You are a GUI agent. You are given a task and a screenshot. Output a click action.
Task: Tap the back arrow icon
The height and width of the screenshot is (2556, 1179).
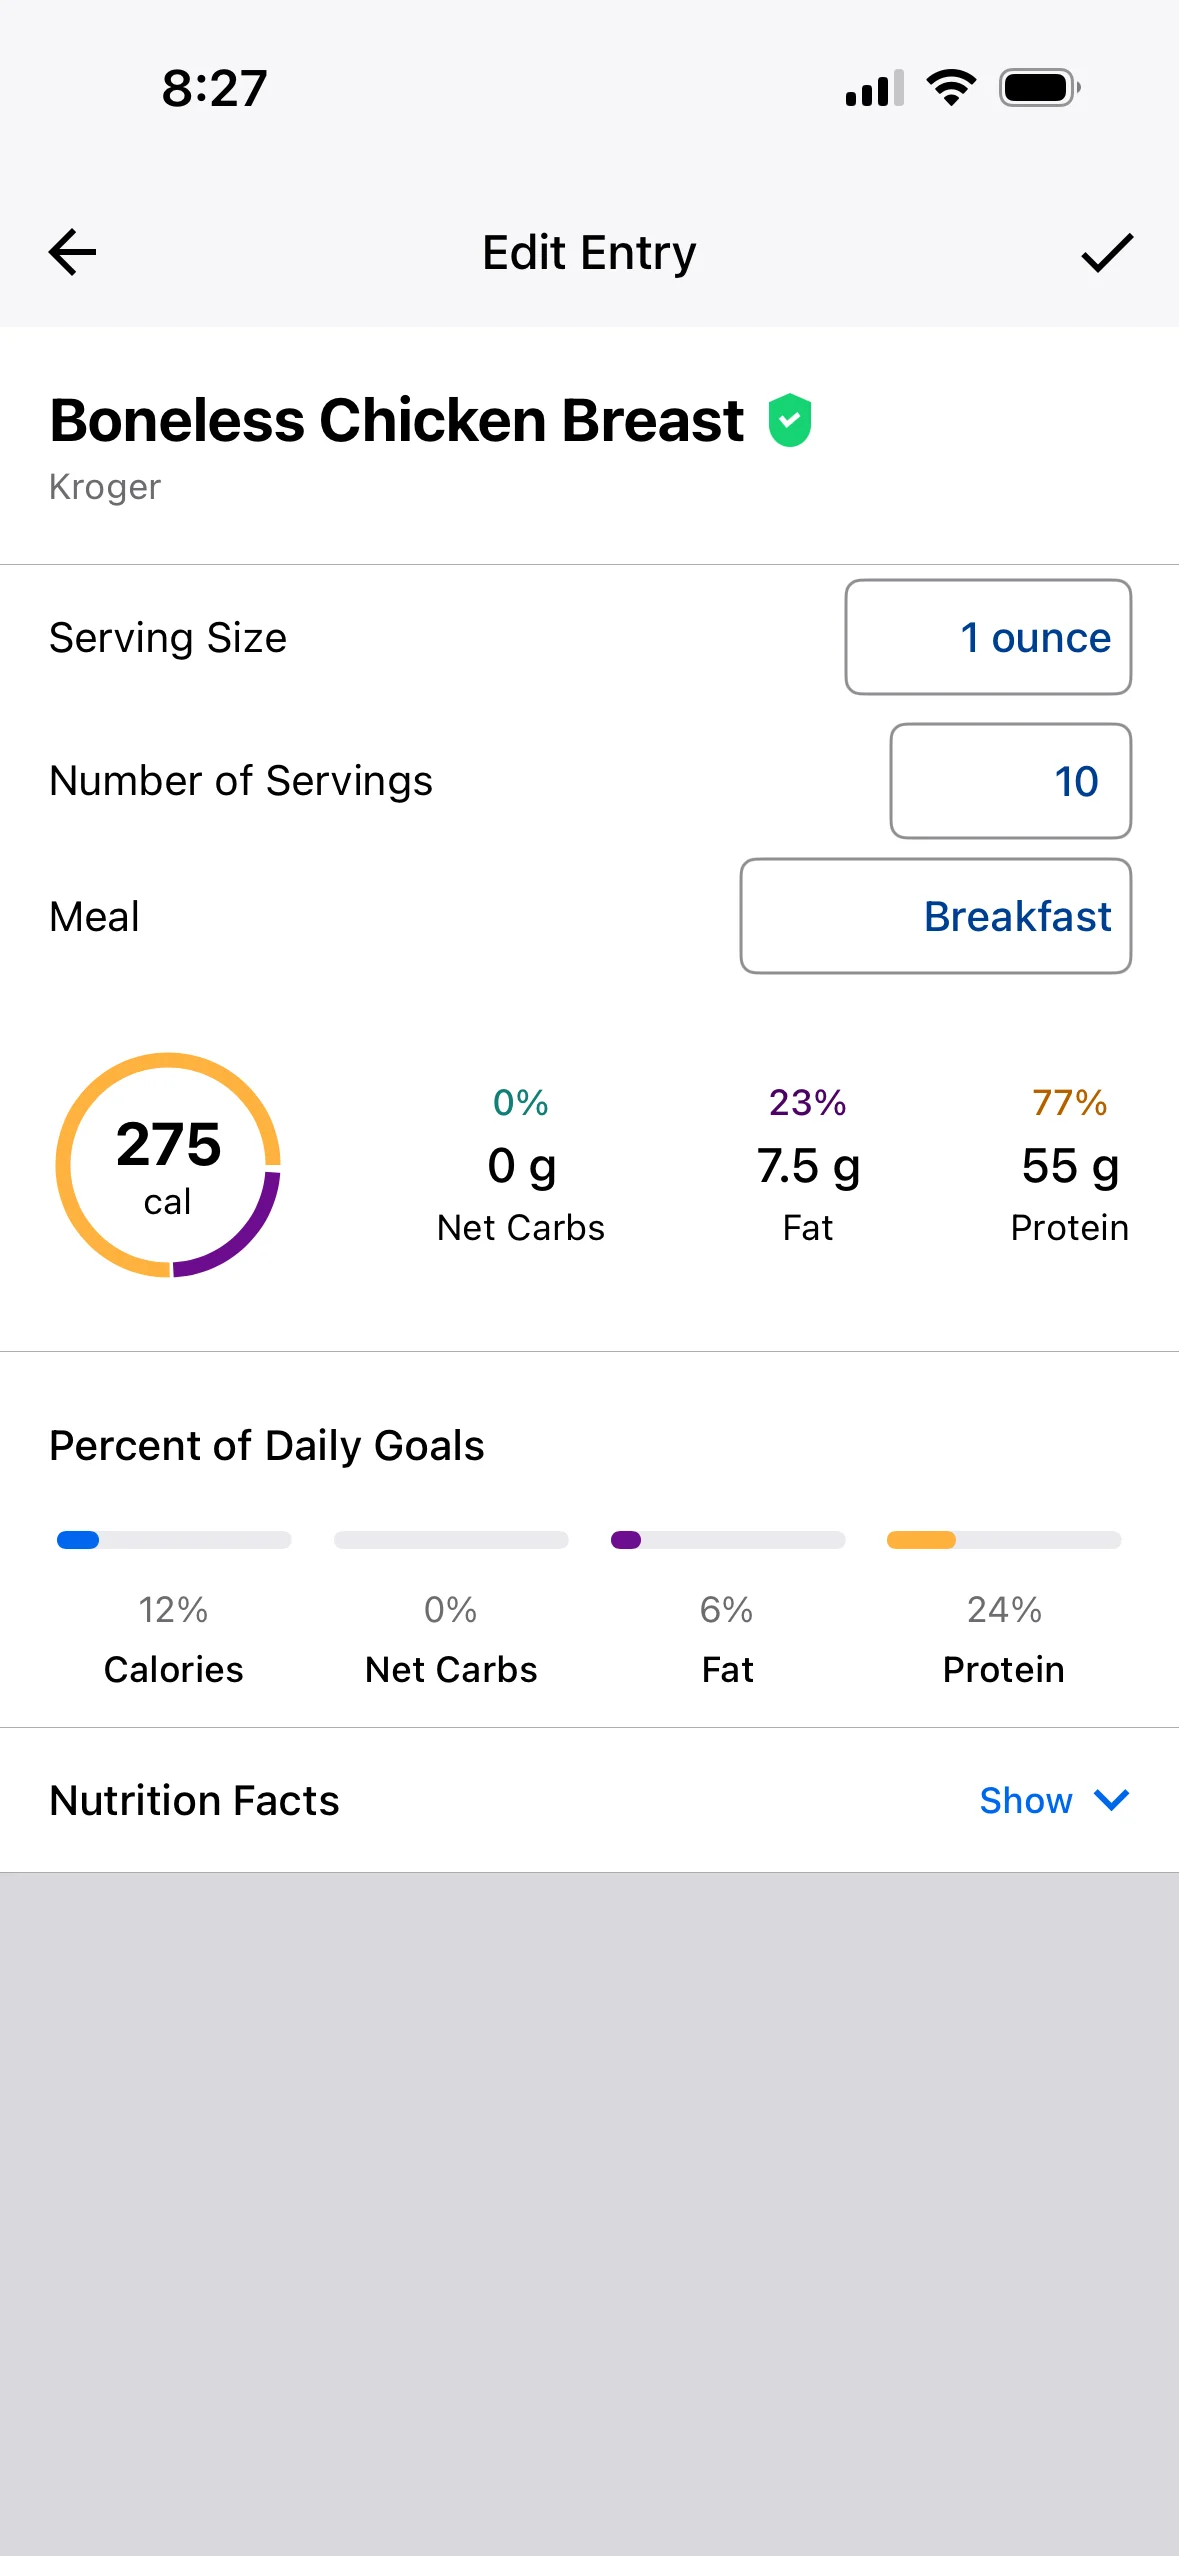73,252
